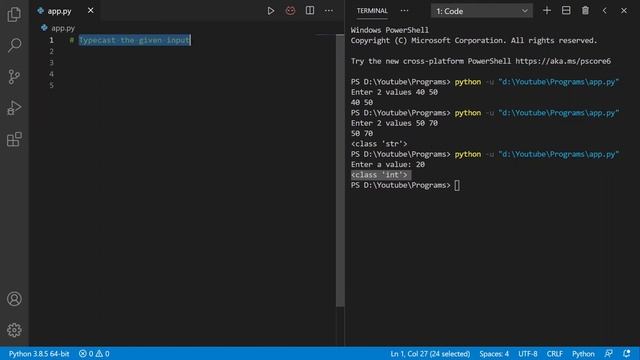
Task: Select the Python language mode
Action: pyautogui.click(x=583, y=354)
